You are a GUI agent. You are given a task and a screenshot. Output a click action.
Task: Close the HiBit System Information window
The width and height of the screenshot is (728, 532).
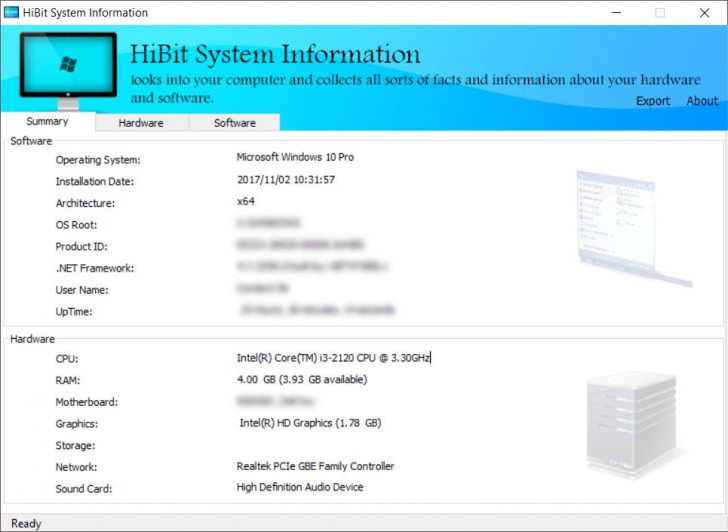(x=704, y=13)
